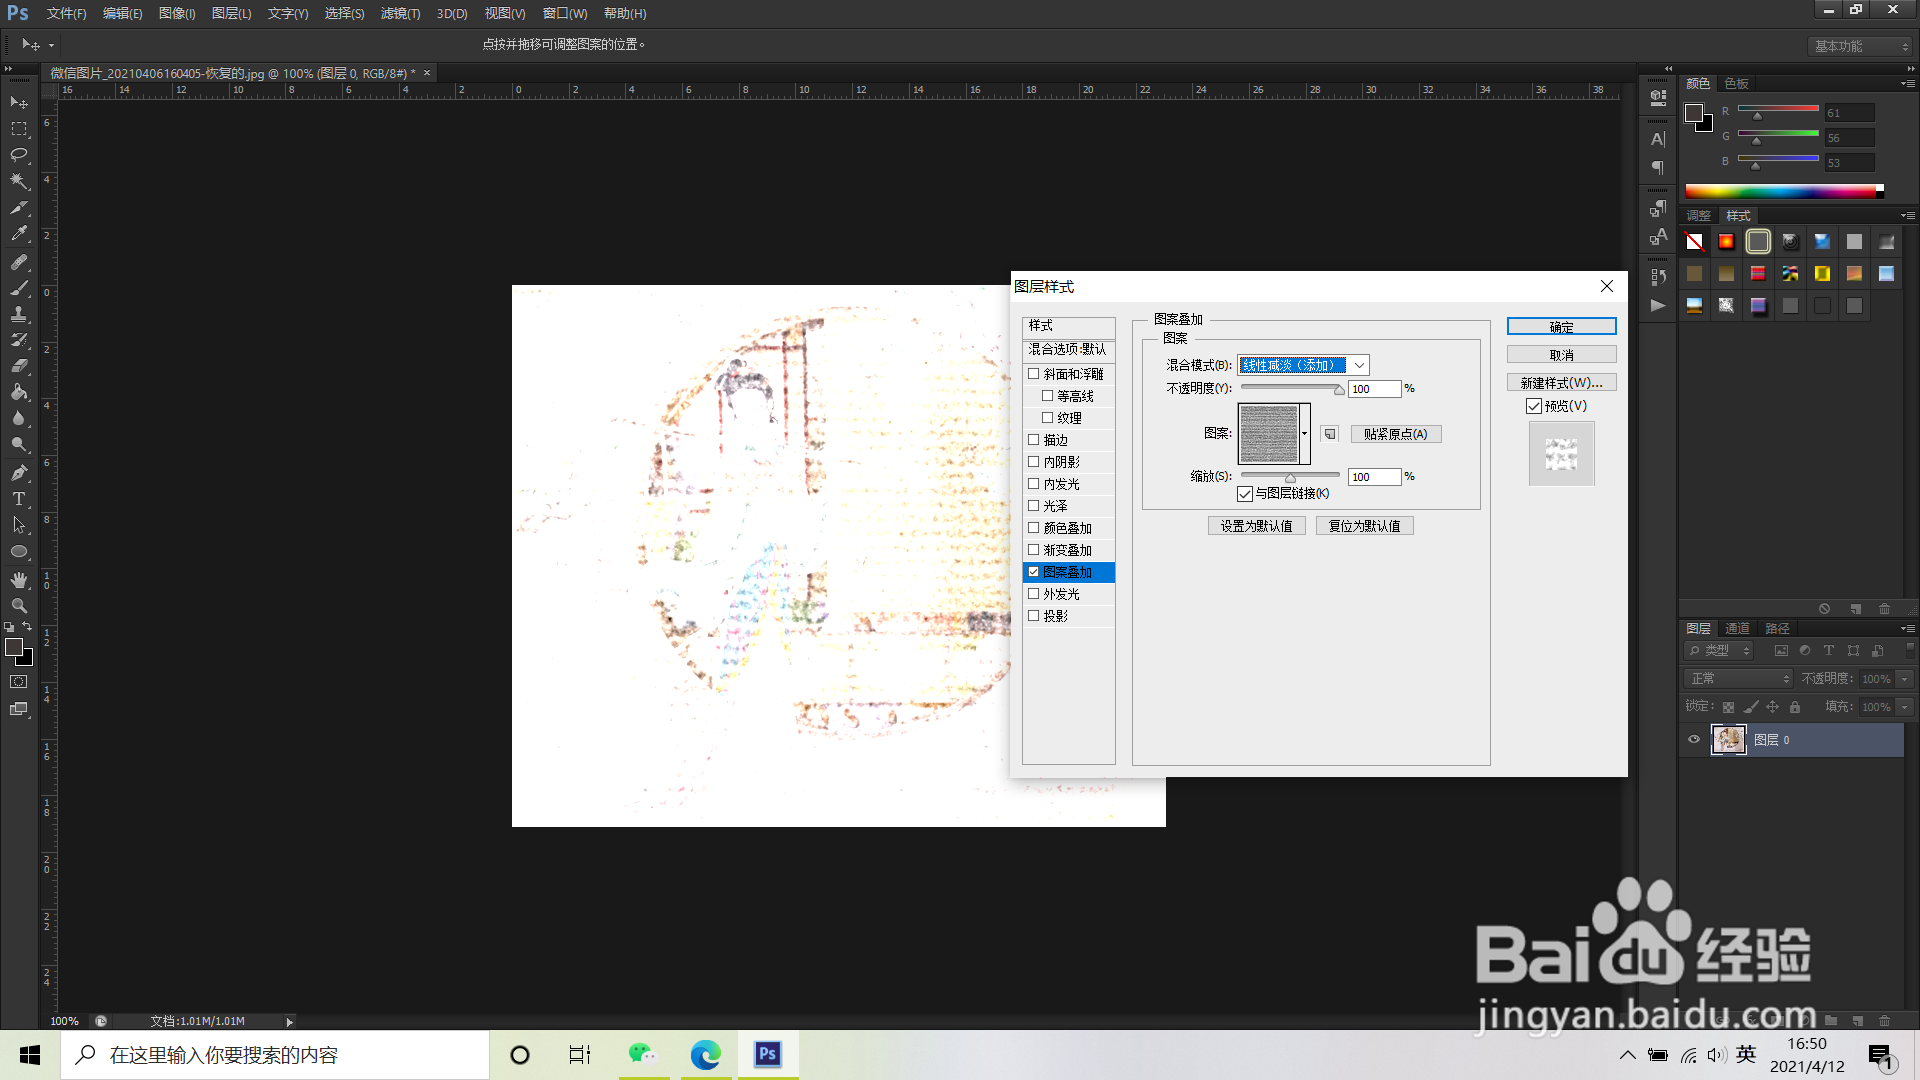This screenshot has width=1920, height=1080.
Task: Click the 贴紧原点 button
Action: (x=1395, y=434)
